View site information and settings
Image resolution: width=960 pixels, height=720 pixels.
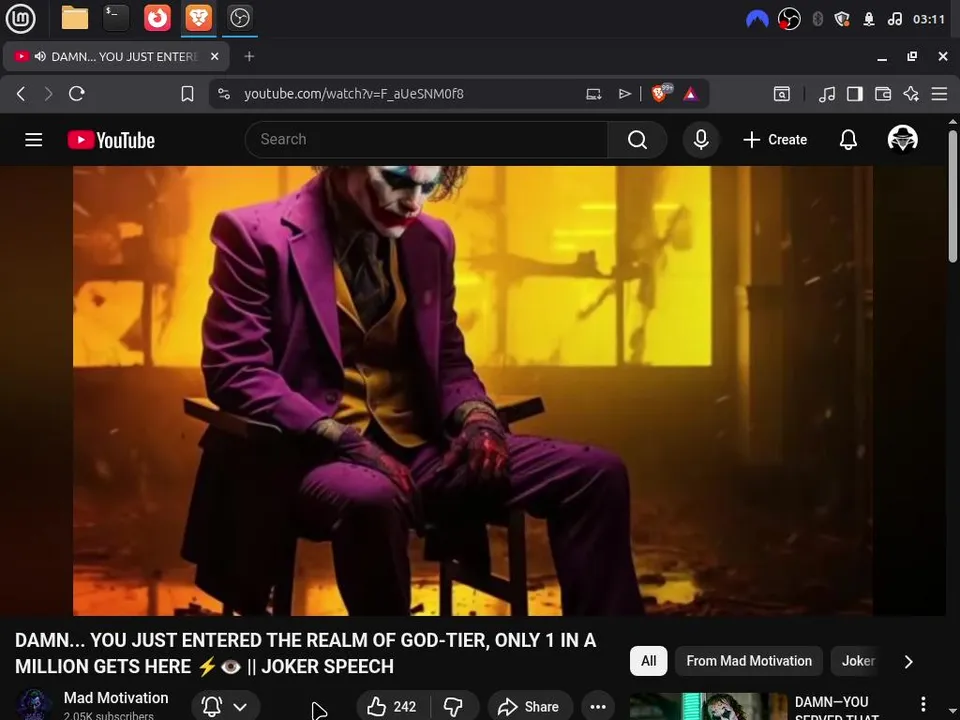(x=224, y=94)
